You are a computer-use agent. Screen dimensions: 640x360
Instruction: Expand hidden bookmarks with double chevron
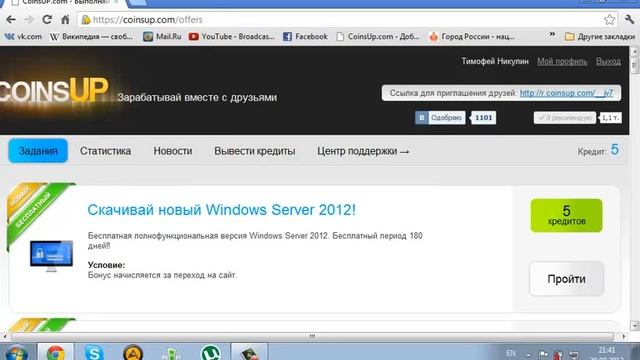(x=552, y=35)
